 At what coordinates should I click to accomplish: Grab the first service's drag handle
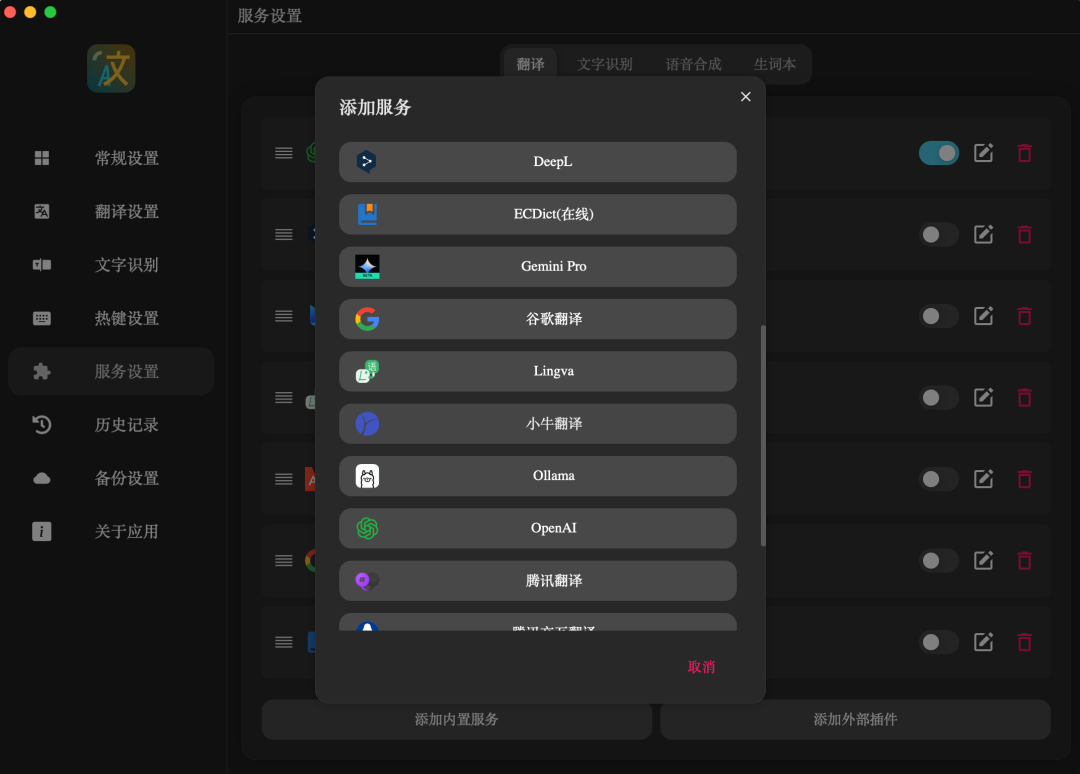tap(284, 153)
